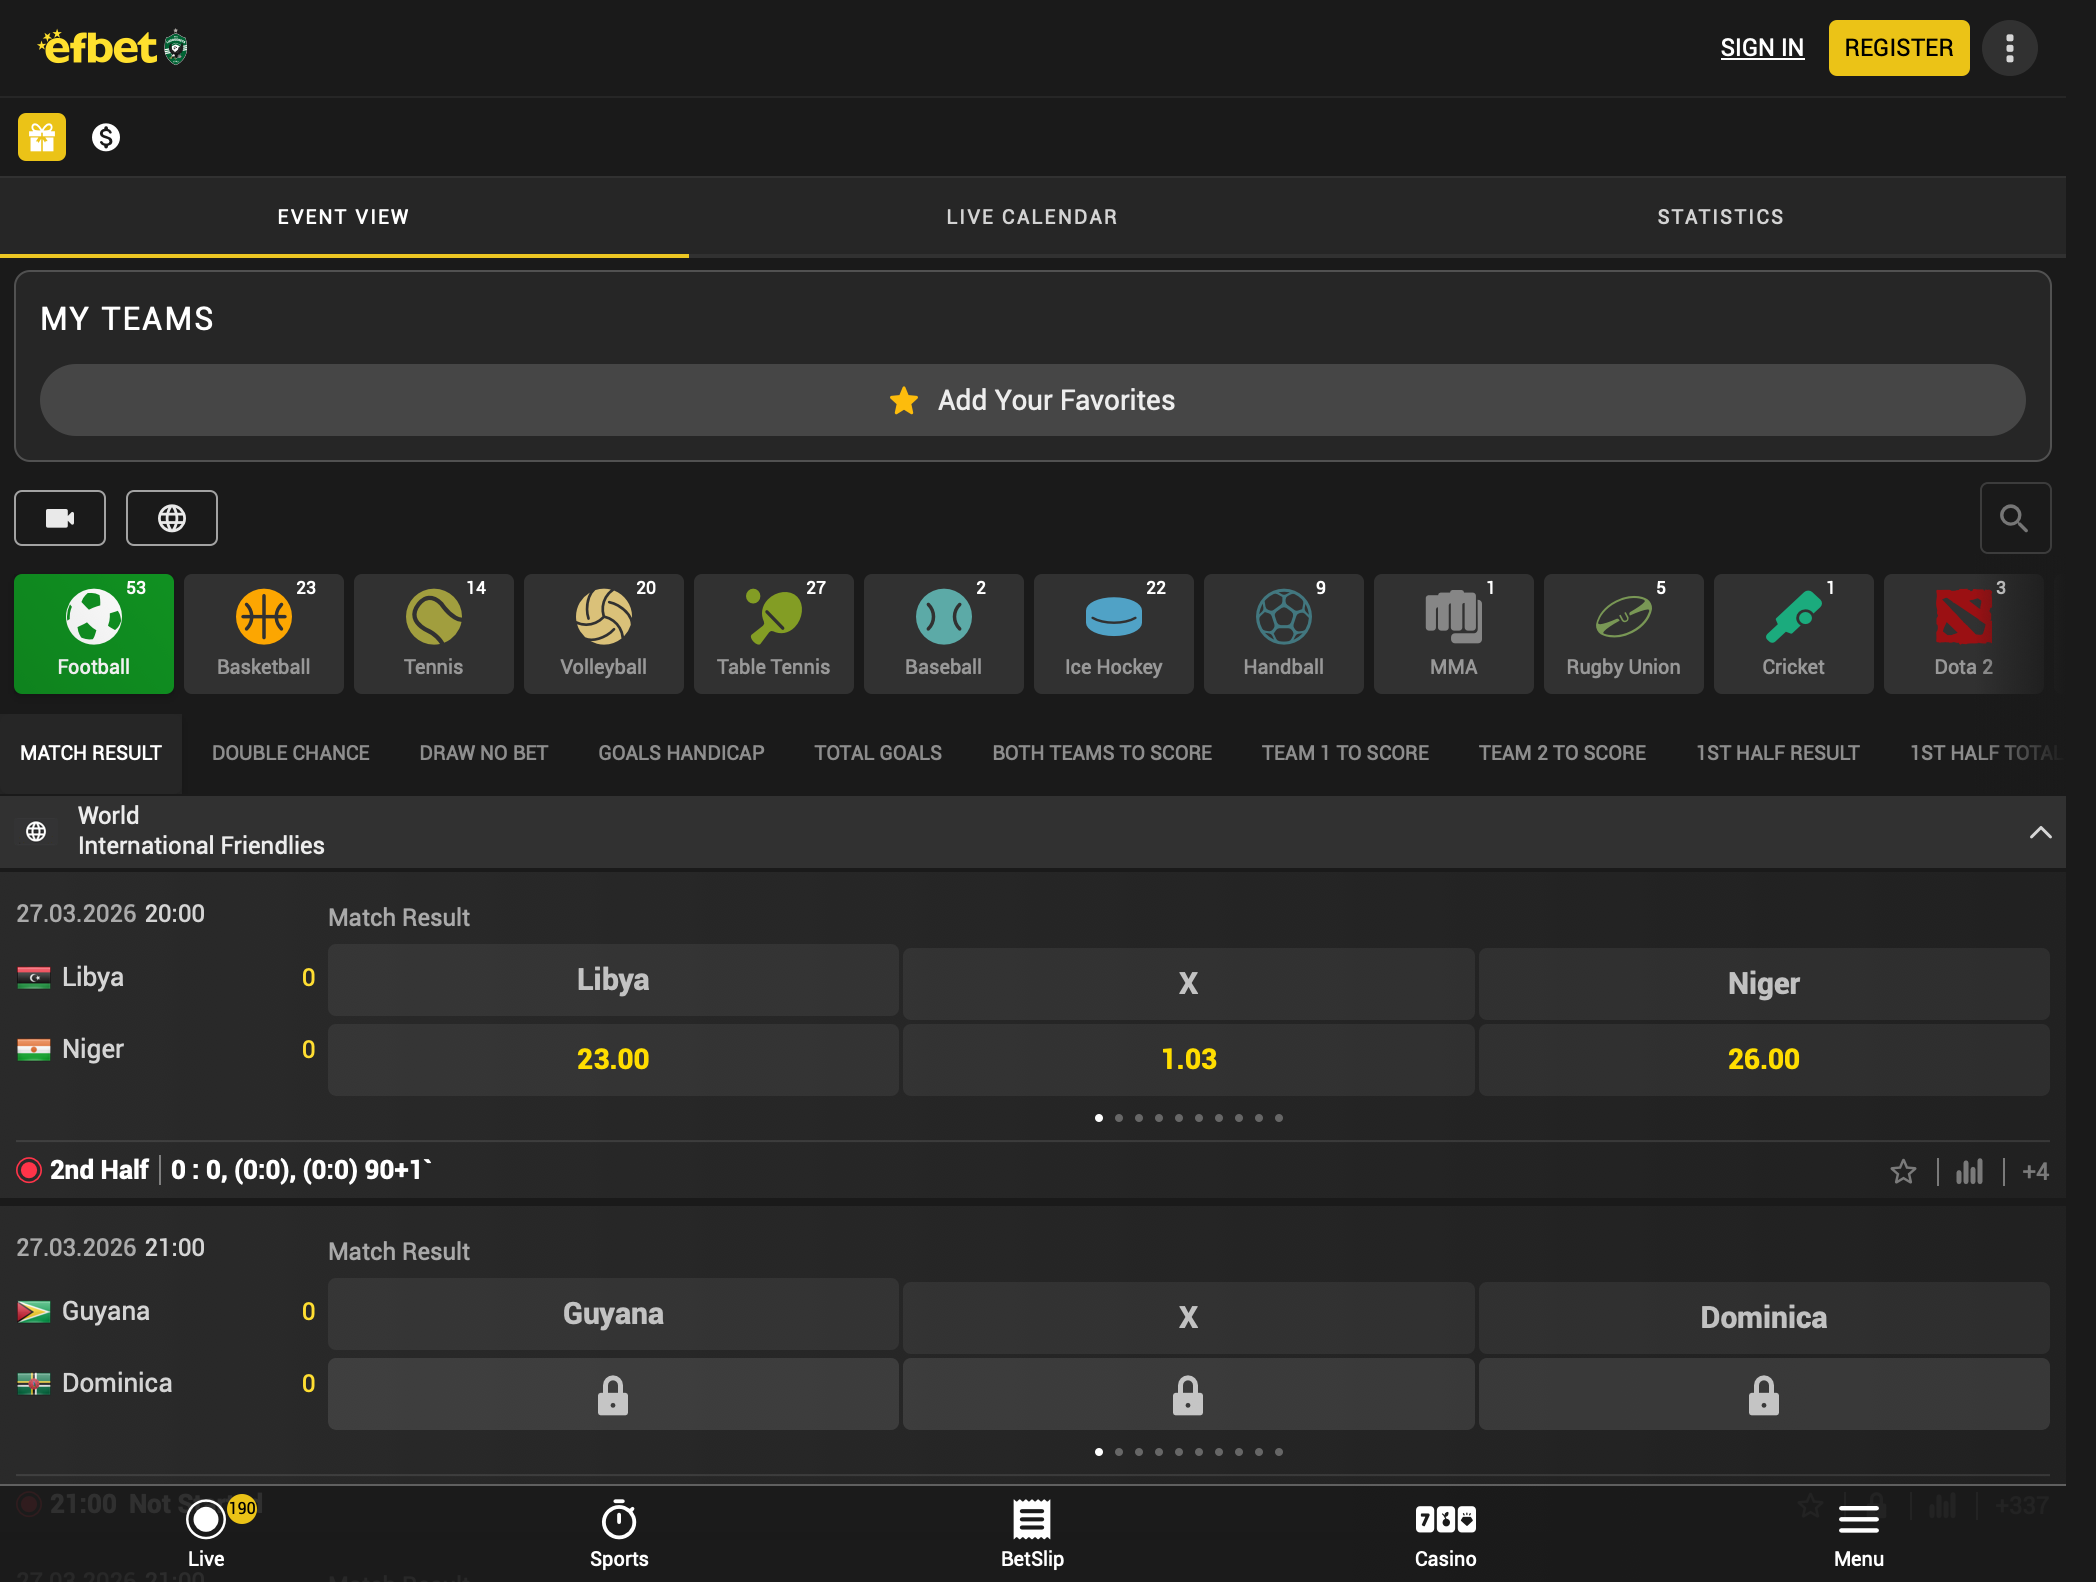Click the Register button
Screen dimensions: 2096x1582
(x=1899, y=48)
